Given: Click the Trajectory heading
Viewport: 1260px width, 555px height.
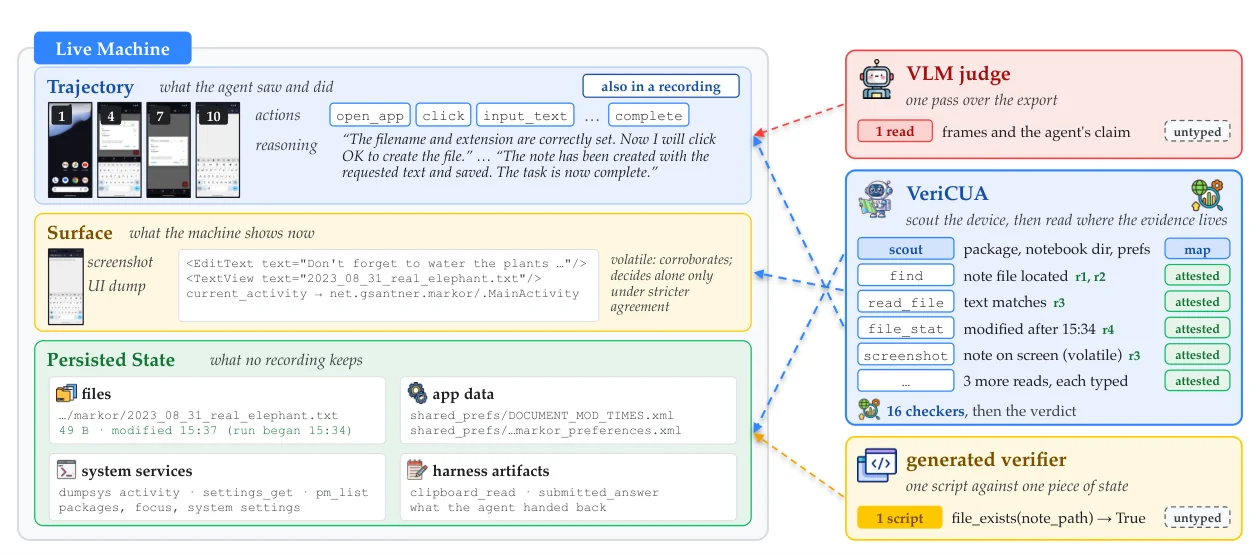Looking at the screenshot, I should [90, 87].
